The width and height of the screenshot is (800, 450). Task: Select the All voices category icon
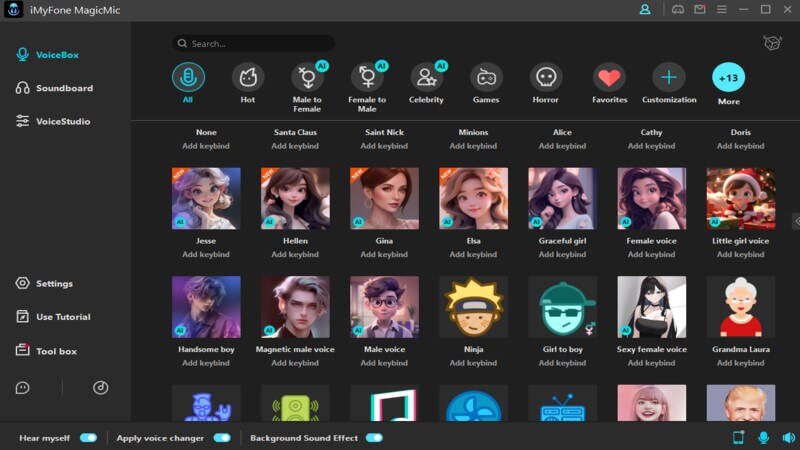[188, 77]
